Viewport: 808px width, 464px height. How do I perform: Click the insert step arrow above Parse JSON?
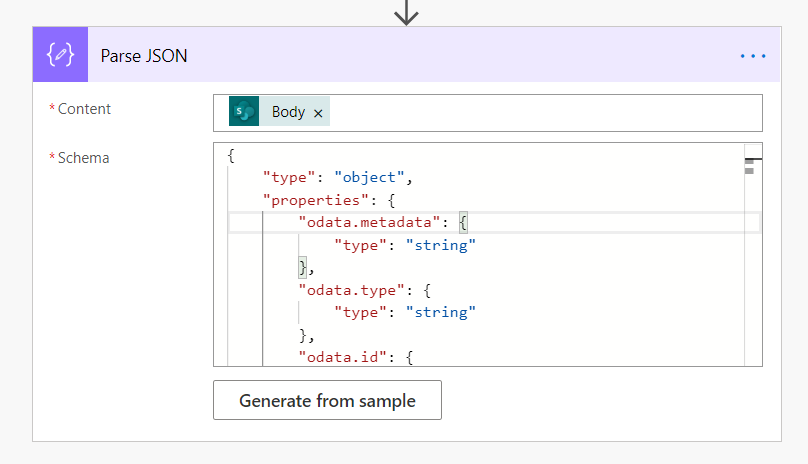[x=406, y=12]
